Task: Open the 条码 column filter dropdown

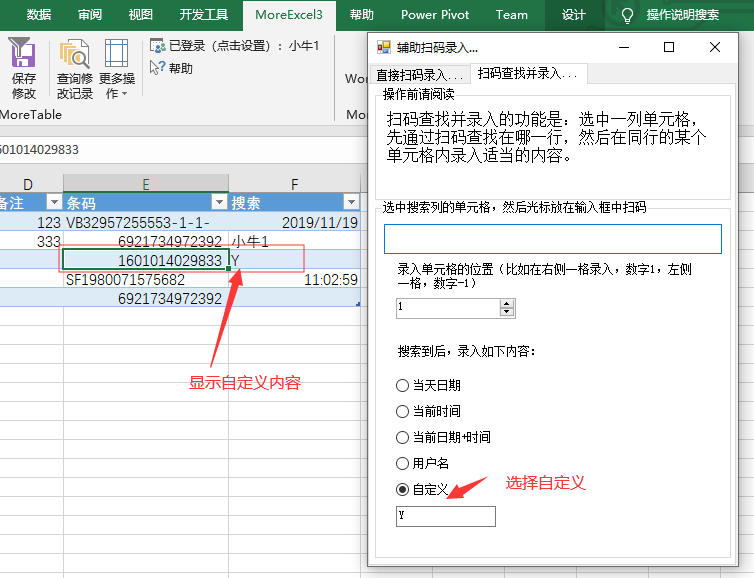Action: [217, 202]
